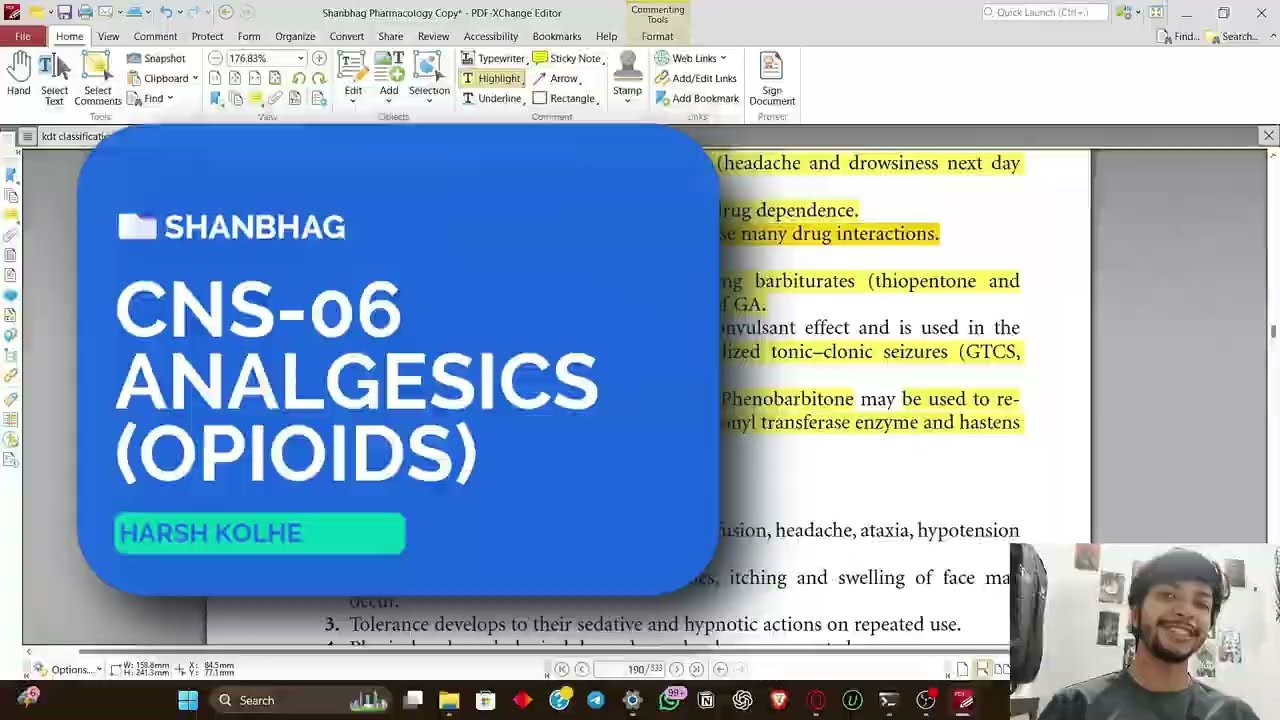Open the Review ribbon tab

(433, 36)
